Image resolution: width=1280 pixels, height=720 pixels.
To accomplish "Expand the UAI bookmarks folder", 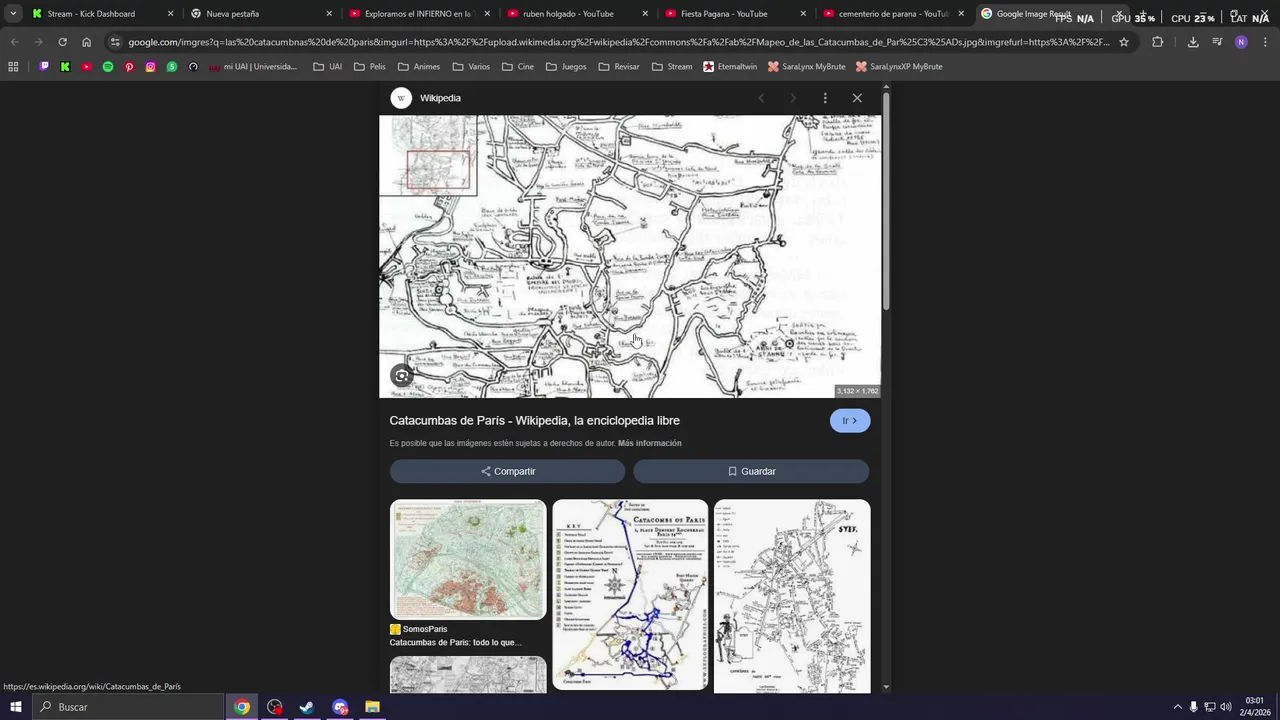I will click(x=328, y=66).
